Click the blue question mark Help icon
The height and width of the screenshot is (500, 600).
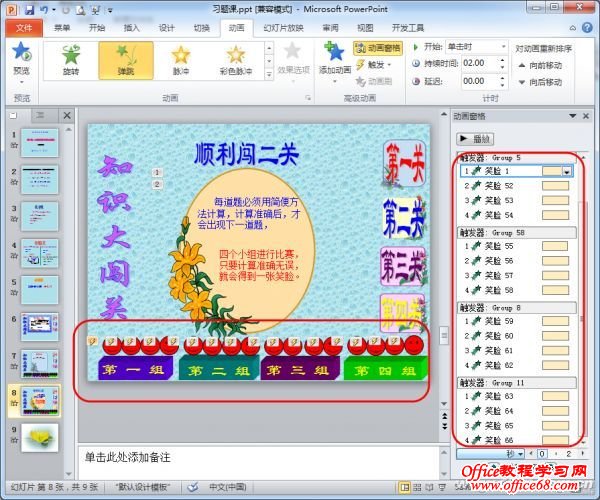click(587, 28)
